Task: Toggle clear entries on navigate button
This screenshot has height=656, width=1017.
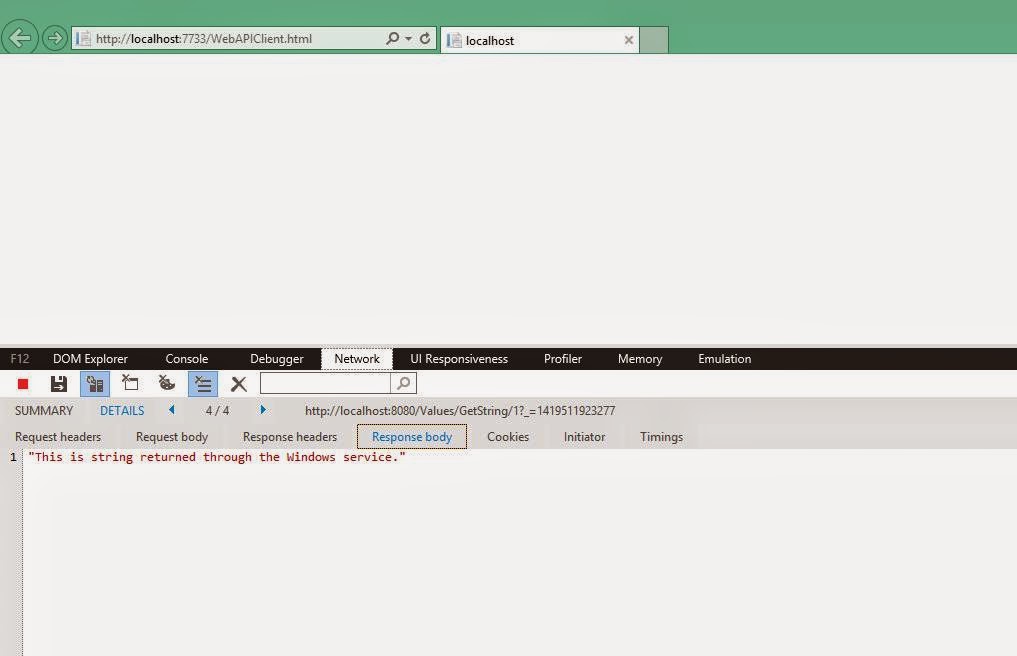Action: [x=203, y=384]
